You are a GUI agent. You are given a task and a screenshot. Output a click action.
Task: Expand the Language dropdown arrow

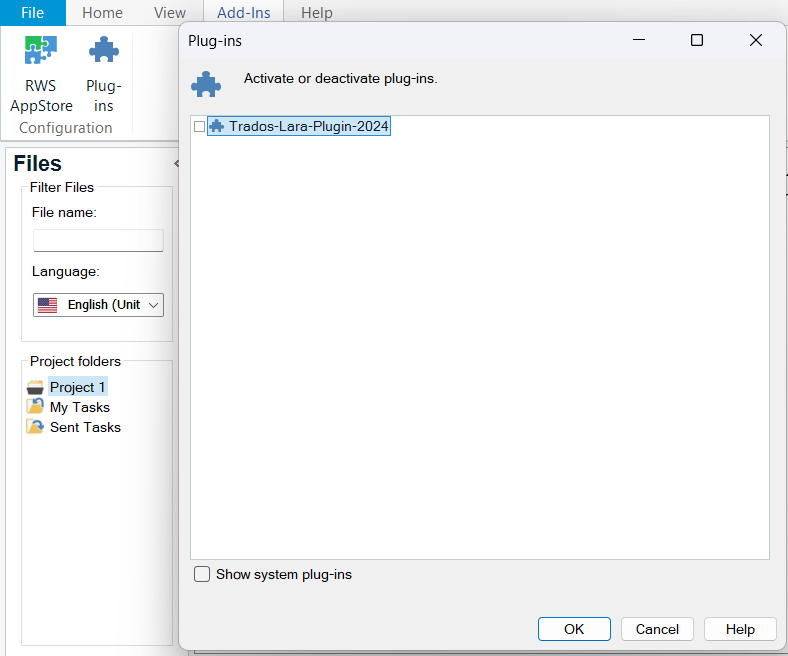[x=153, y=305]
